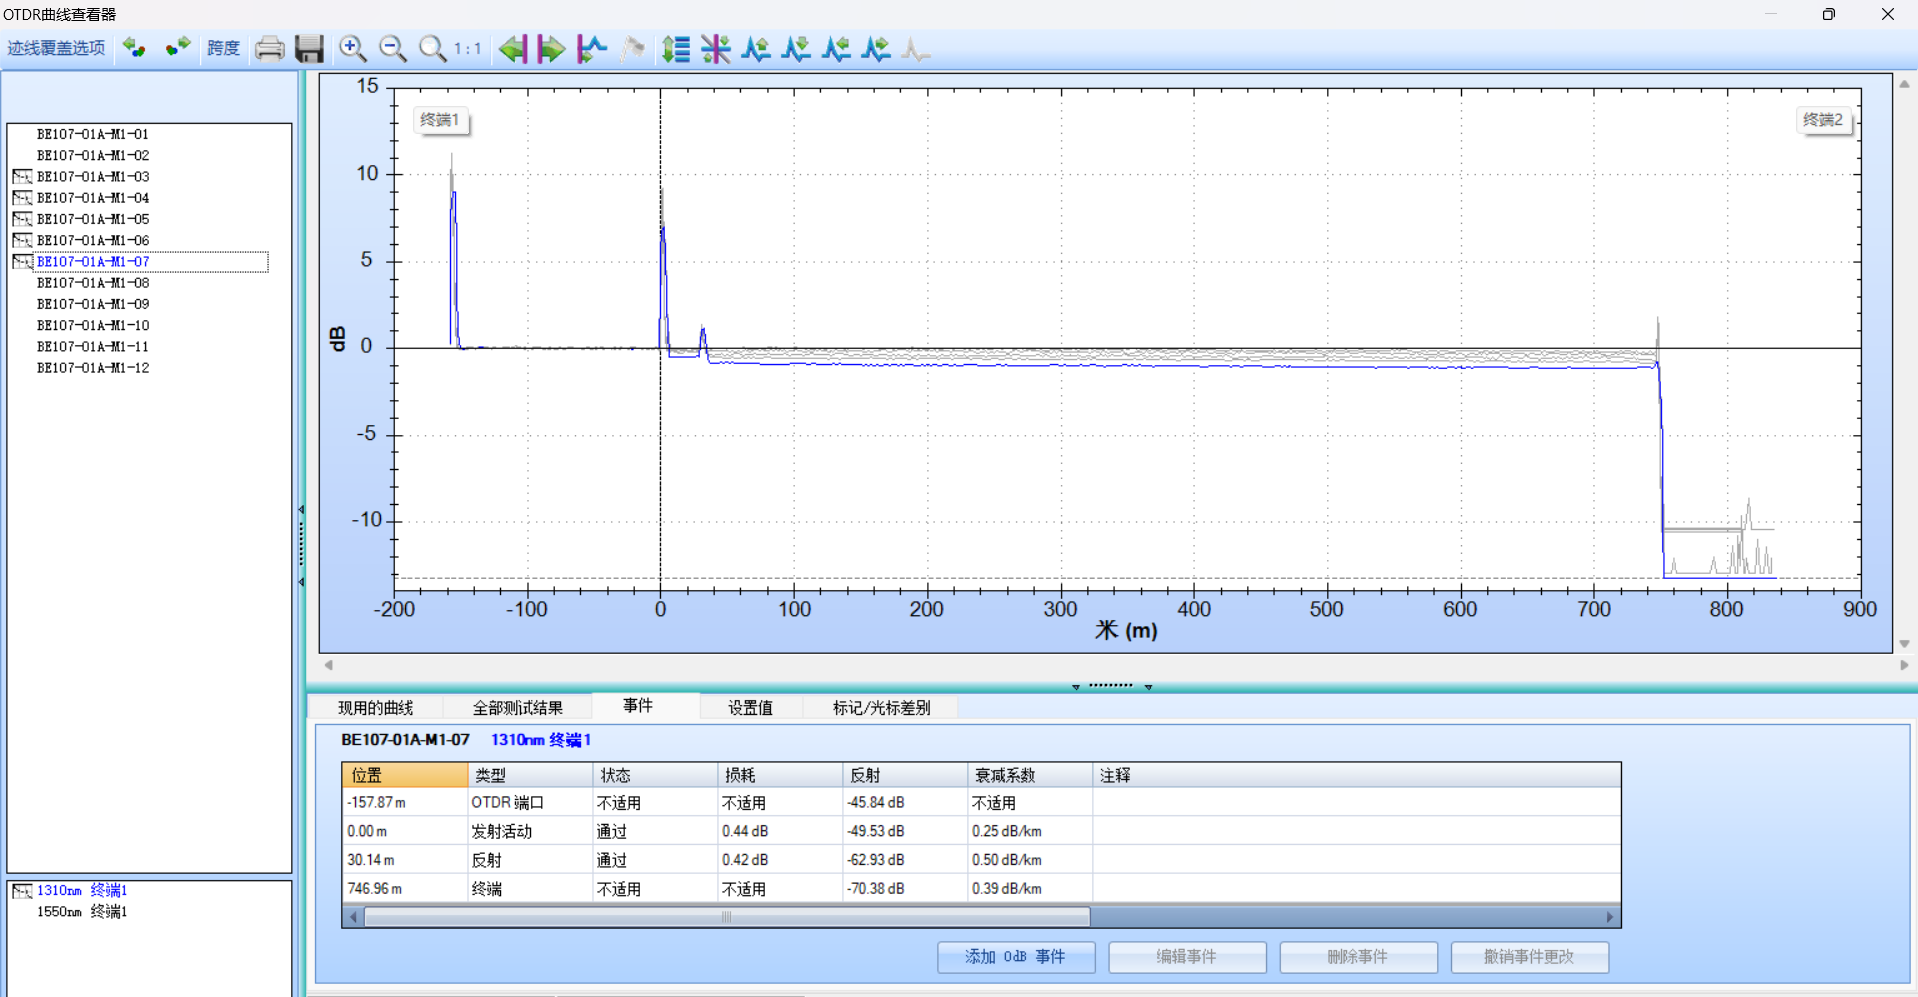Image resolution: width=1918 pixels, height=997 pixels.
Task: Click the zoom out magnifier icon
Action: (393, 49)
